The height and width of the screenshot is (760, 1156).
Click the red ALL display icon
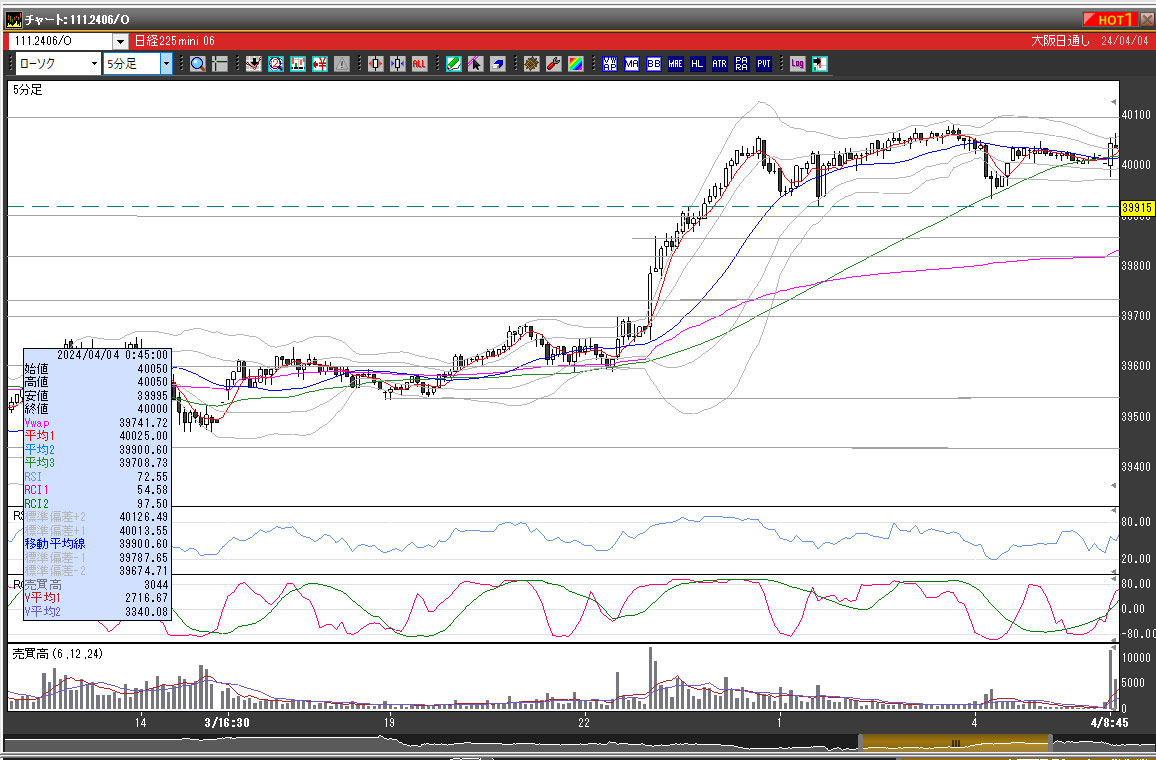pyautogui.click(x=419, y=64)
